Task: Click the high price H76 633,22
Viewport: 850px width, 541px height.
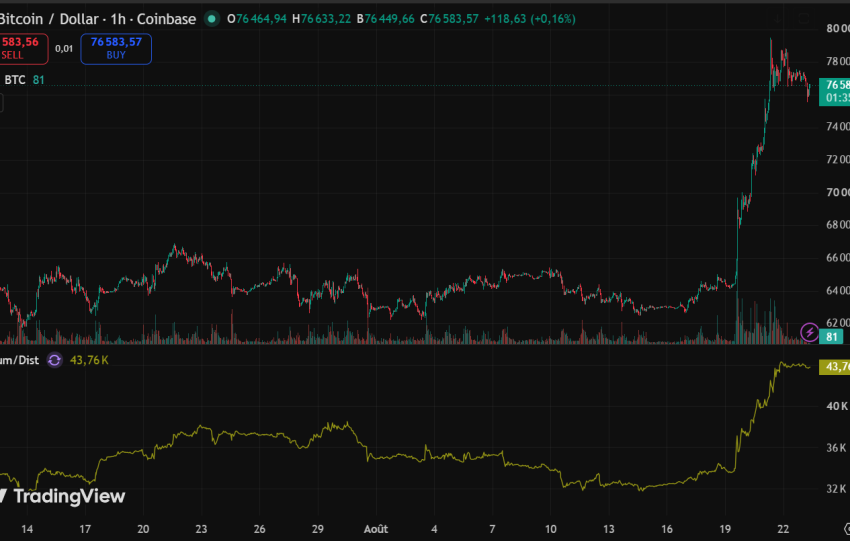Action: [x=321, y=19]
